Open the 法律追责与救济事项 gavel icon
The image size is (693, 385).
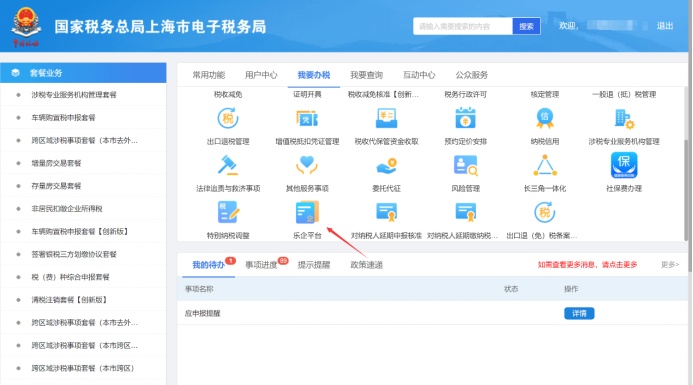tap(228, 165)
